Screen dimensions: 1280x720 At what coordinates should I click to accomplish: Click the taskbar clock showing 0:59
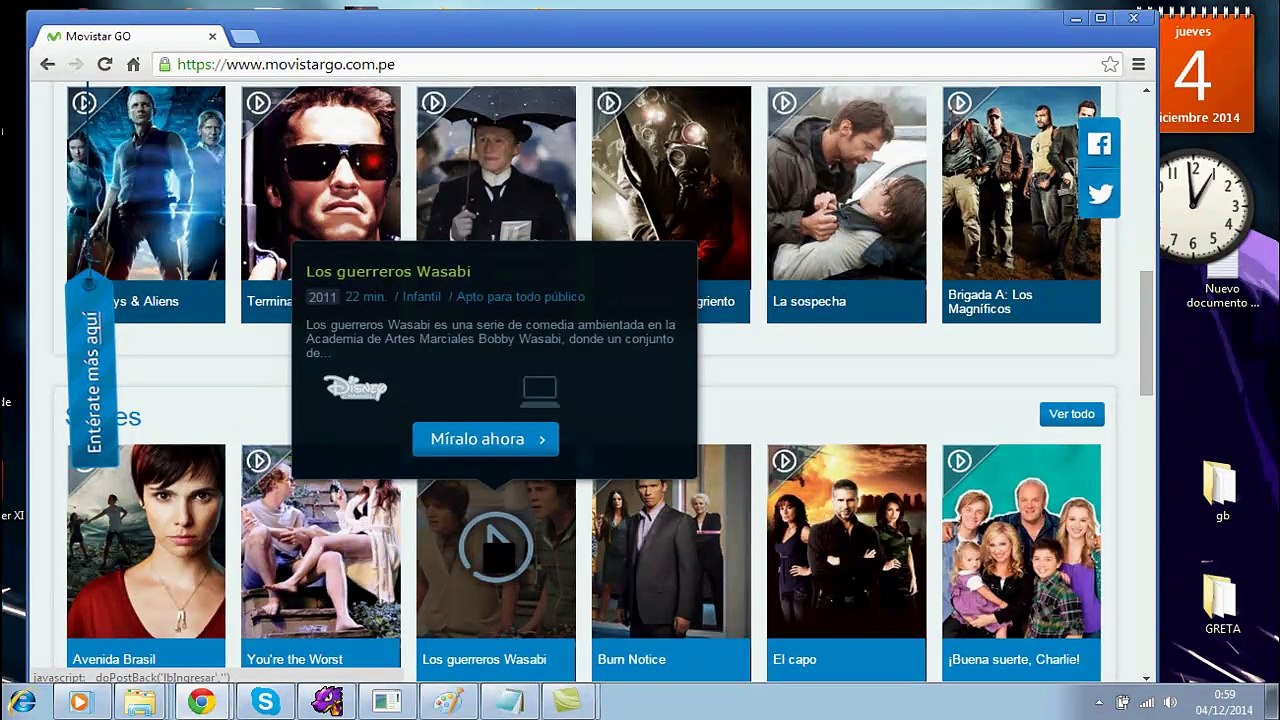pyautogui.click(x=1225, y=702)
